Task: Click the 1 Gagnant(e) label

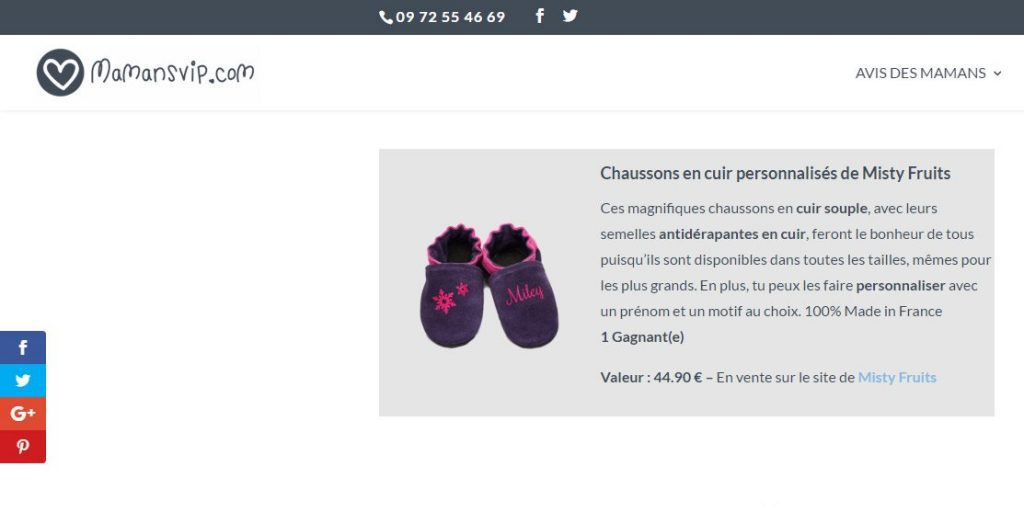Action: pyautogui.click(x=642, y=337)
